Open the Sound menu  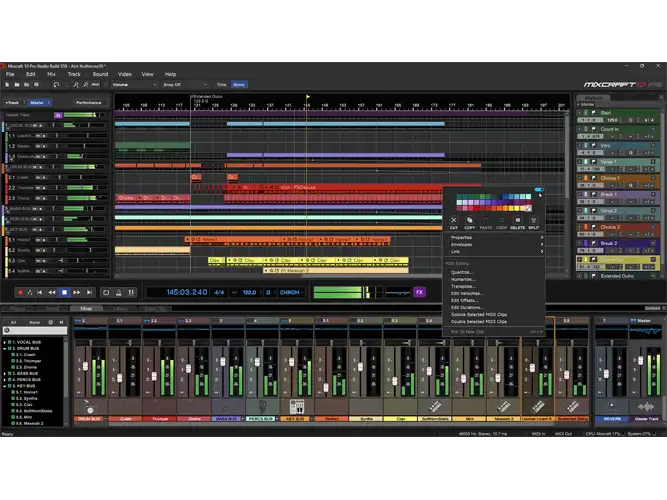click(100, 74)
